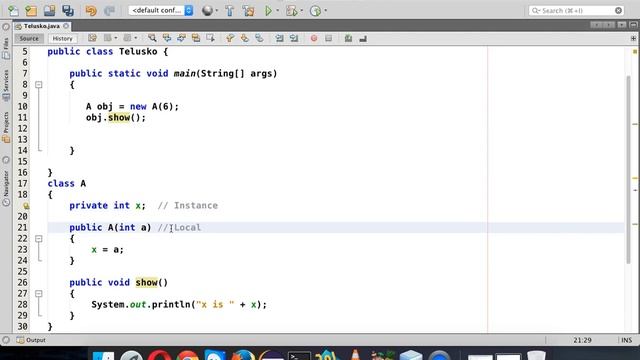
Task: Open the Navigator side panel tab
Action: click(6, 188)
